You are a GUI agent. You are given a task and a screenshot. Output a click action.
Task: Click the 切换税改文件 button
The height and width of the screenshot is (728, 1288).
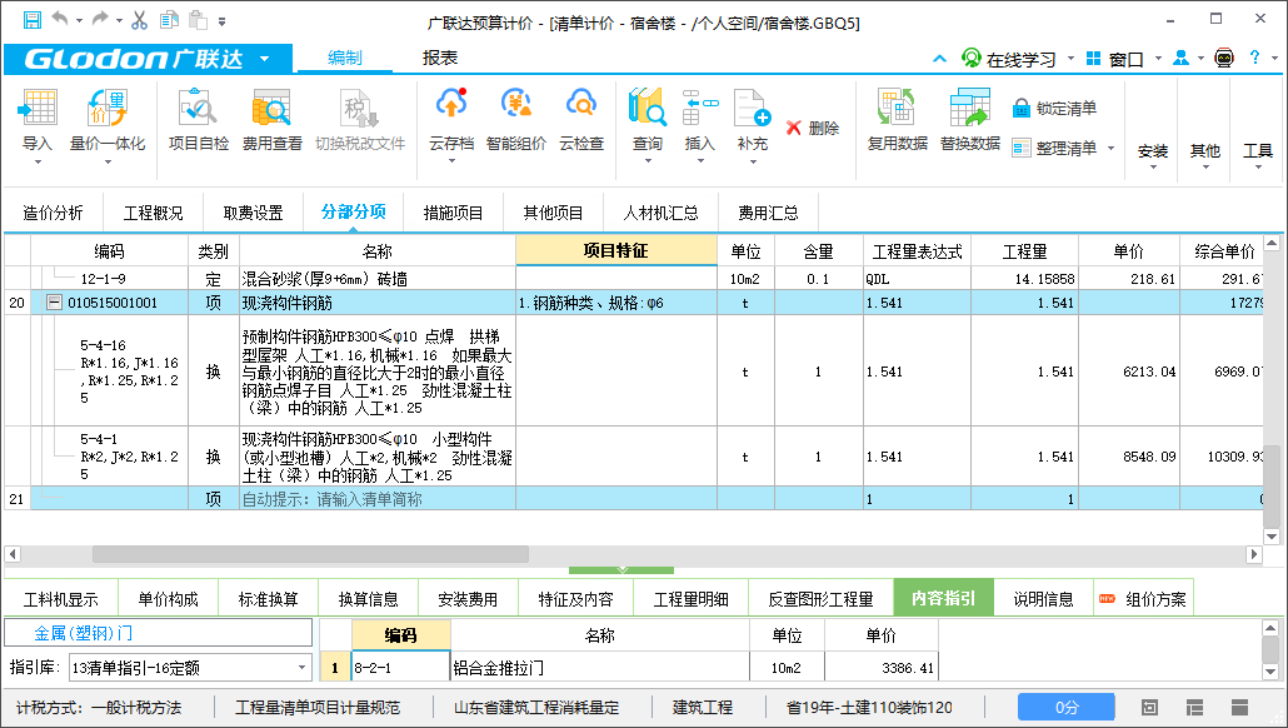pos(360,120)
